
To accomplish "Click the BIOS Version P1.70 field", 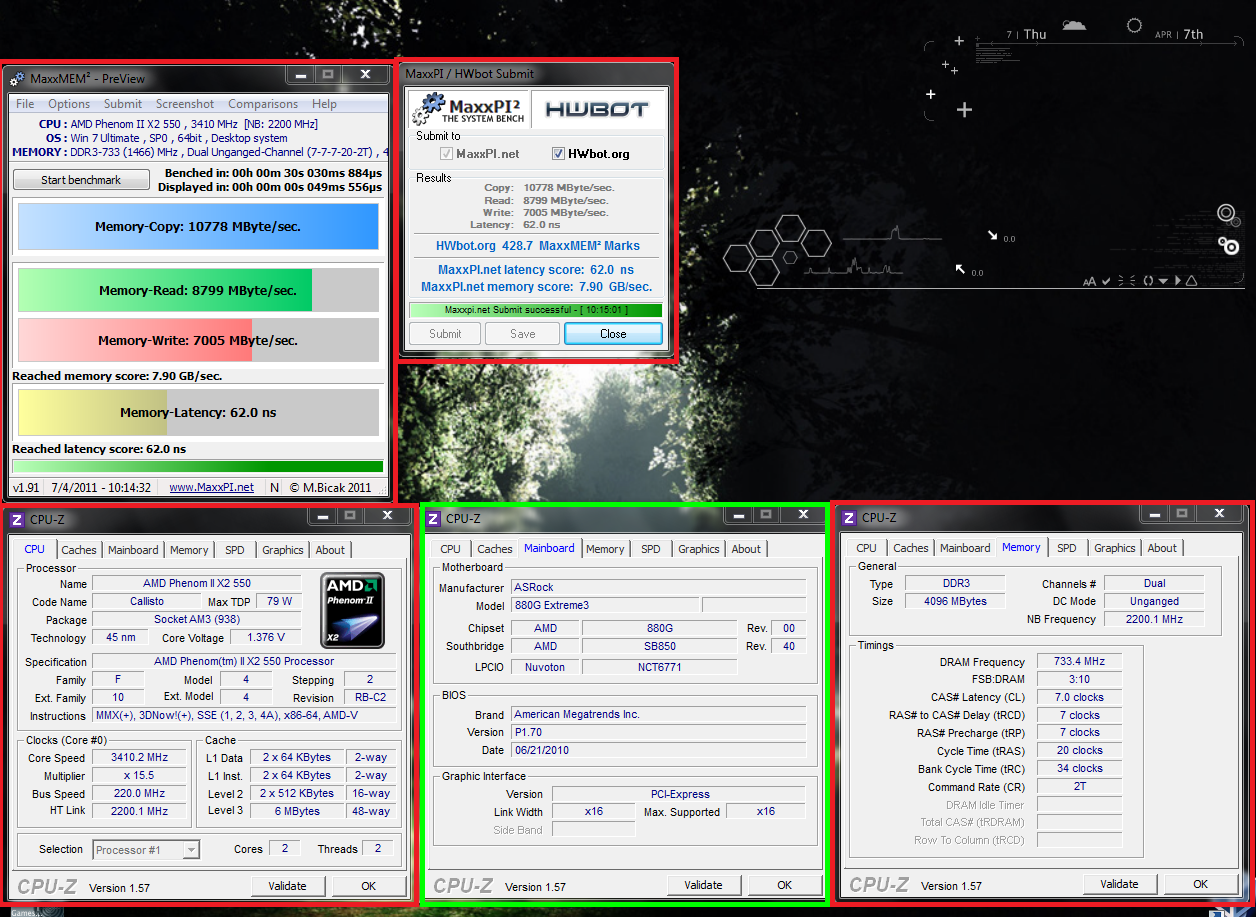I will (658, 733).
